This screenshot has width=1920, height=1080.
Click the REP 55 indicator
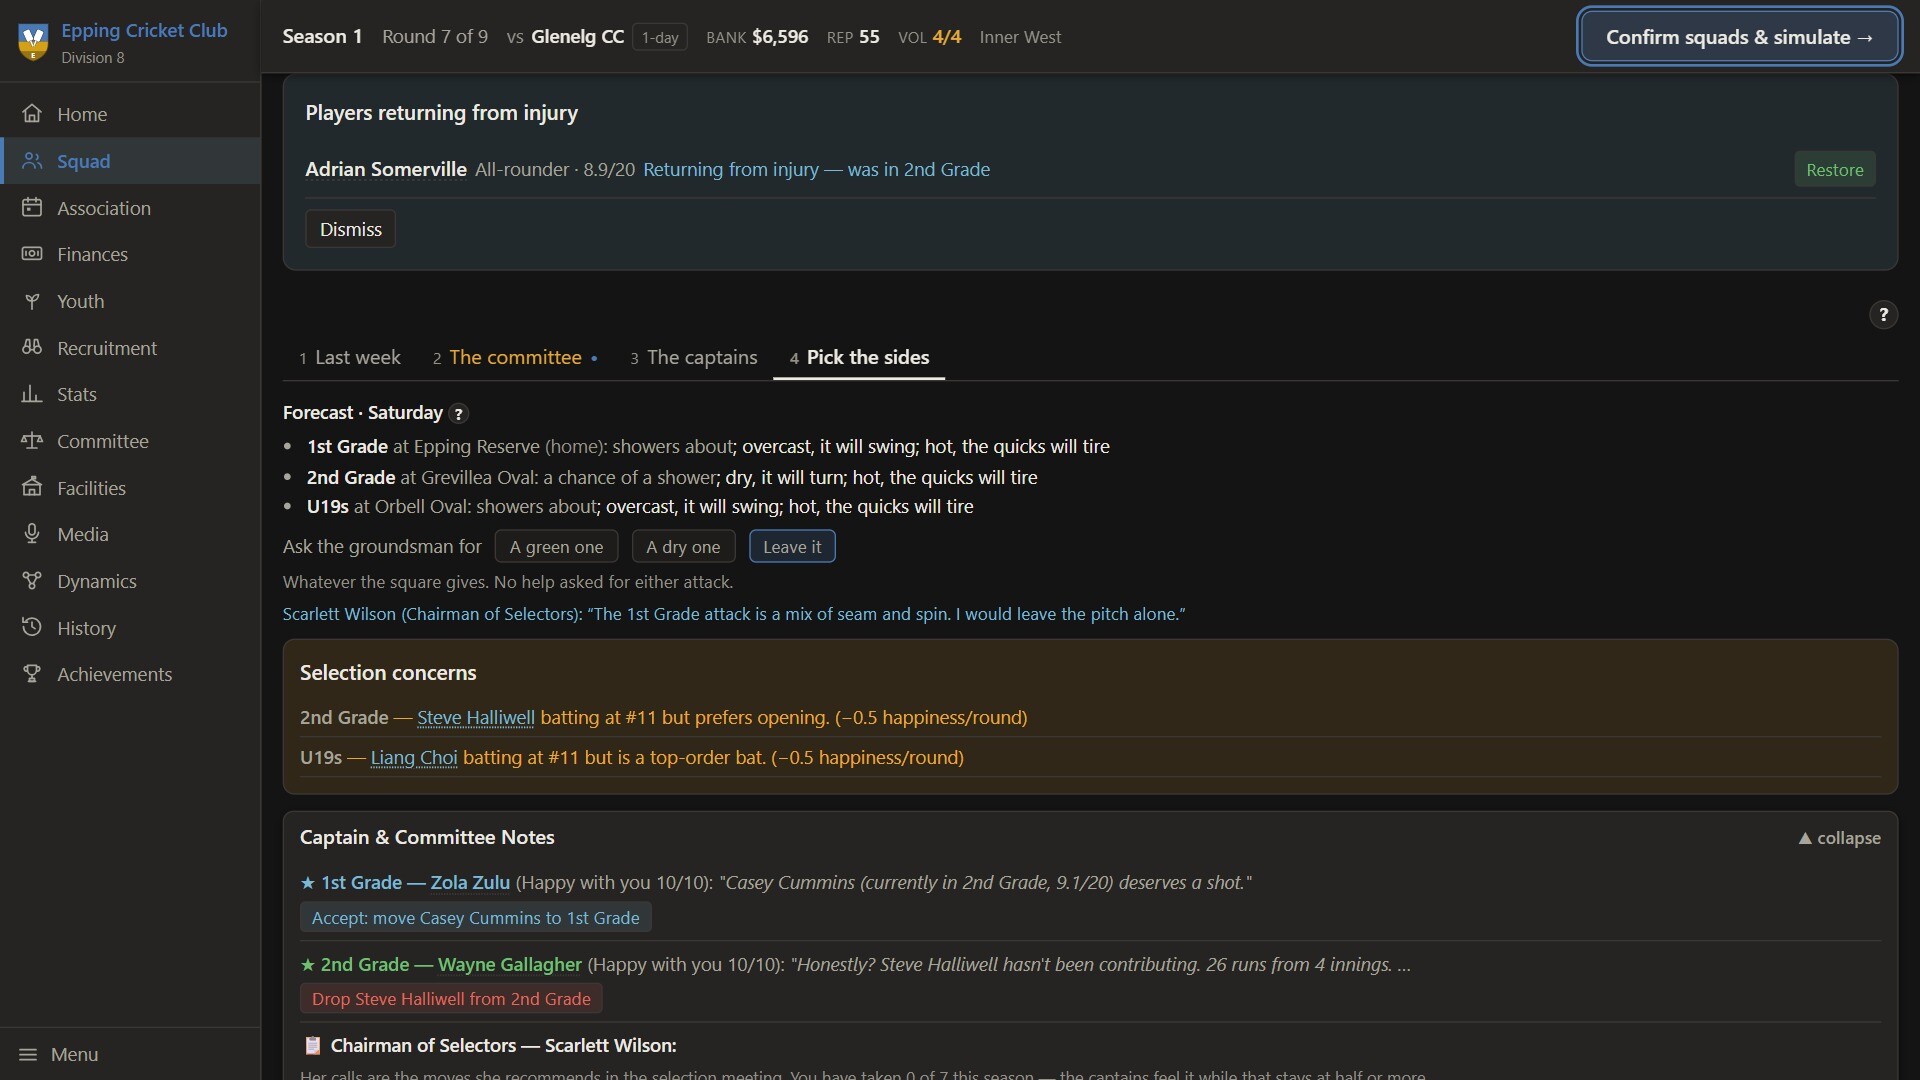tap(853, 37)
